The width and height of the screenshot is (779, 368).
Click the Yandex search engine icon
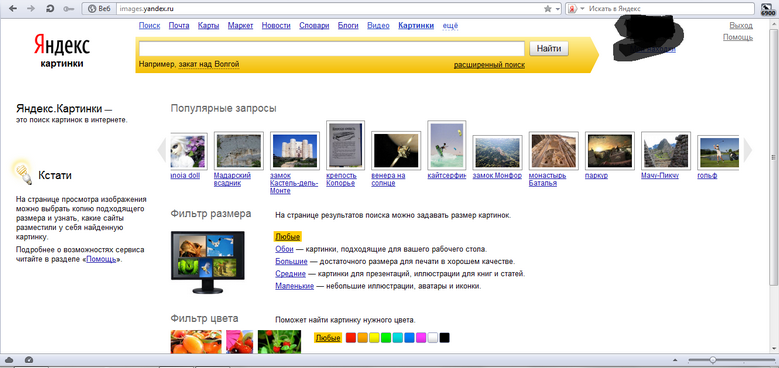click(573, 8)
